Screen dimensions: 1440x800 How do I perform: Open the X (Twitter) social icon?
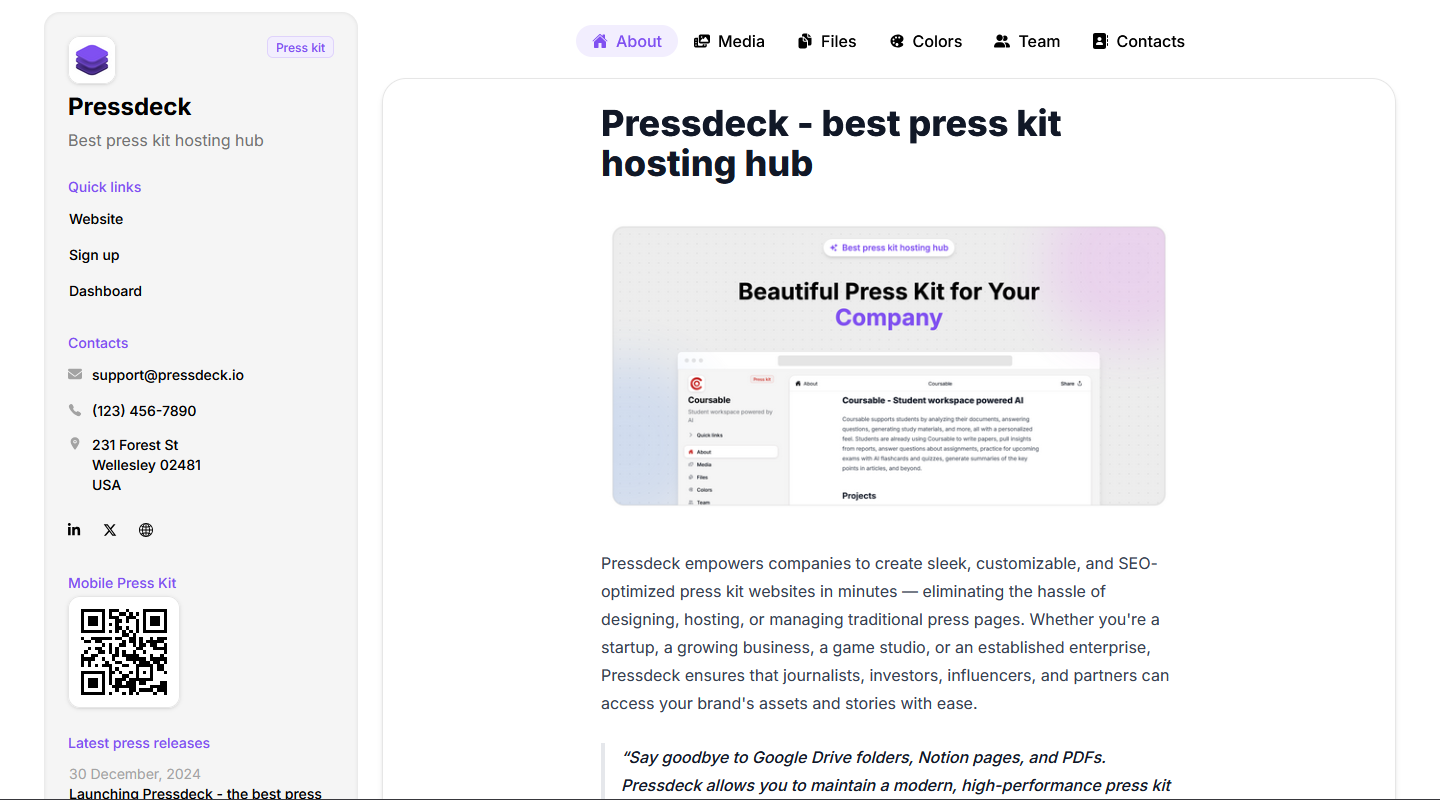pos(110,530)
